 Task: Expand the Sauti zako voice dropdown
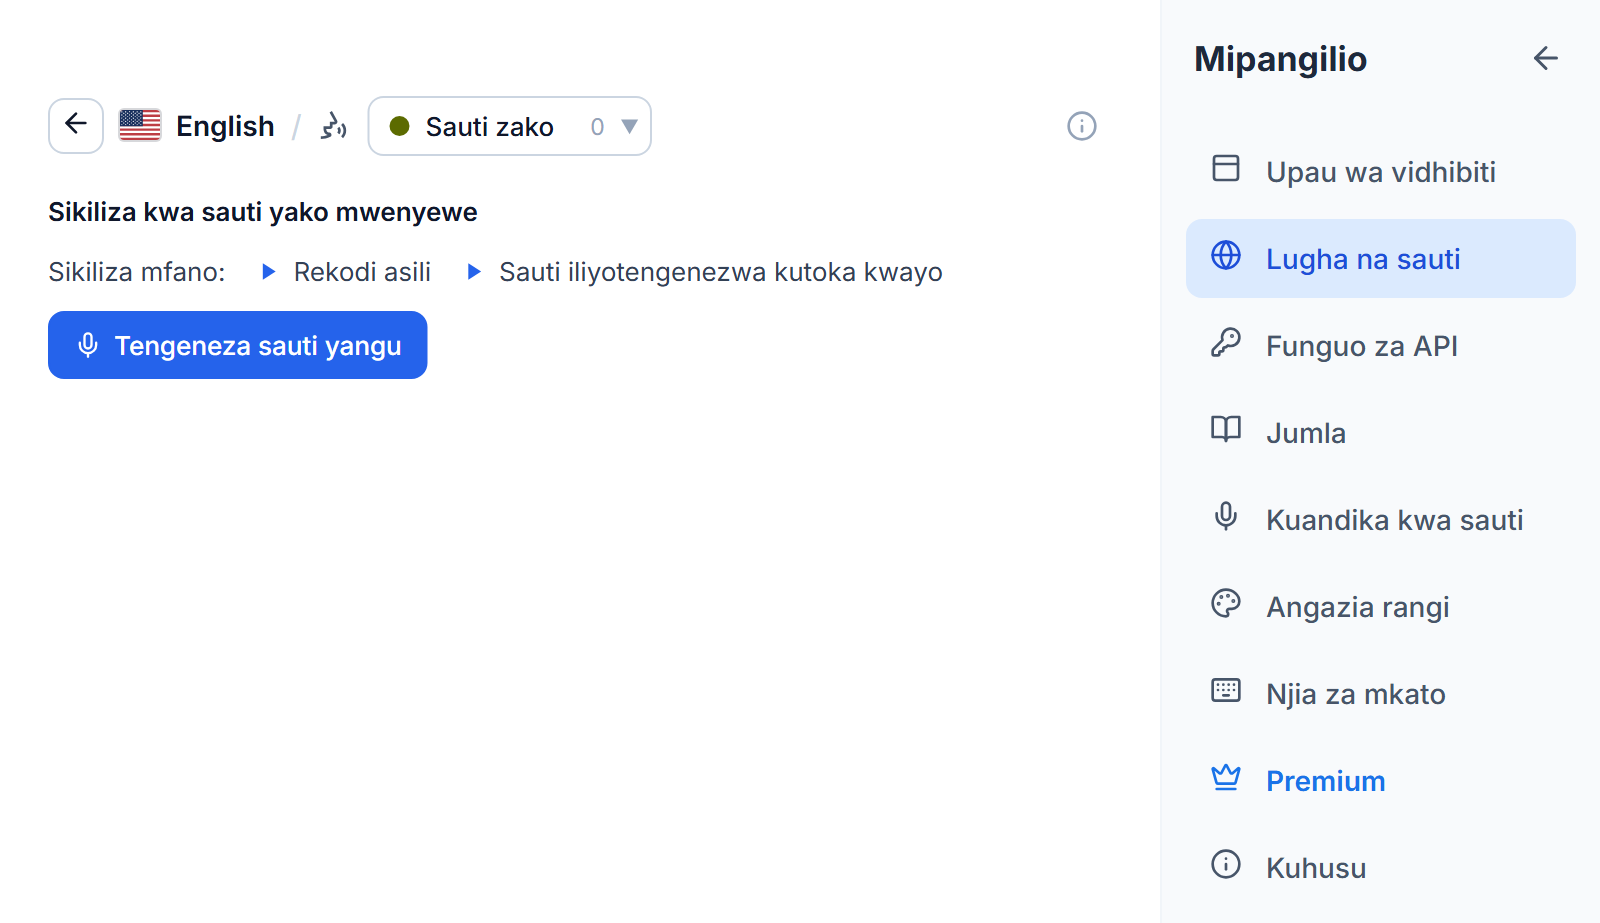coord(510,126)
